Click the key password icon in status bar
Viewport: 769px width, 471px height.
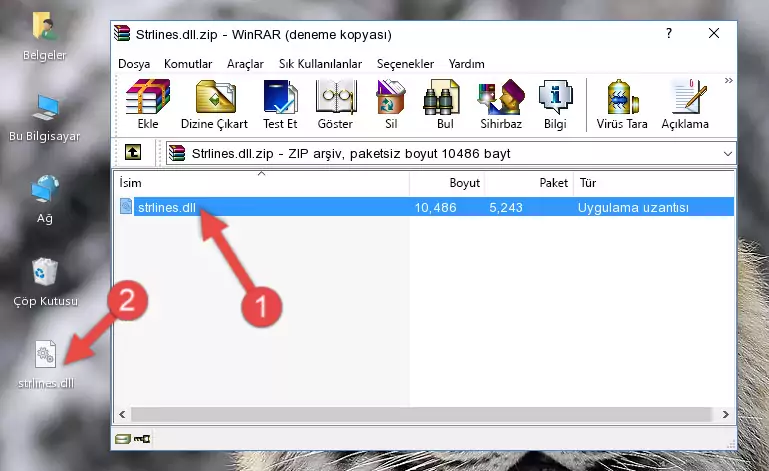[142, 439]
